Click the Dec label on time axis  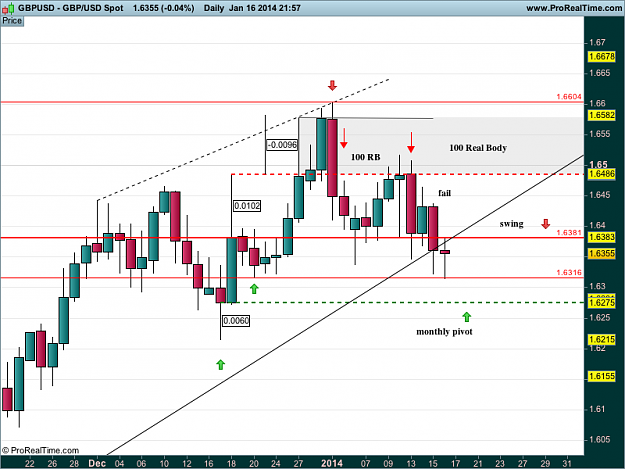97,463
